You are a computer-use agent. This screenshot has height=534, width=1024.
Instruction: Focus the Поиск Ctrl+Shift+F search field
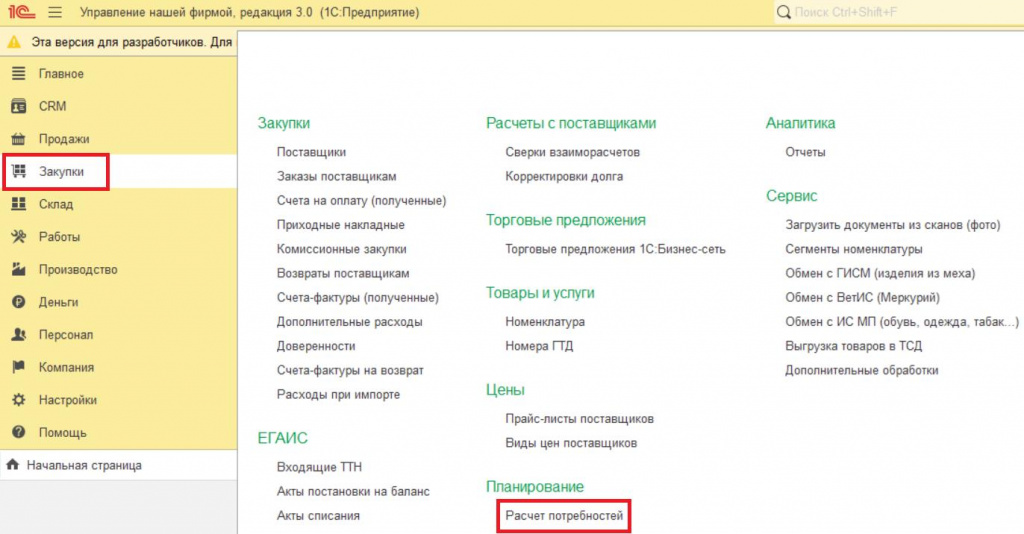click(x=898, y=12)
